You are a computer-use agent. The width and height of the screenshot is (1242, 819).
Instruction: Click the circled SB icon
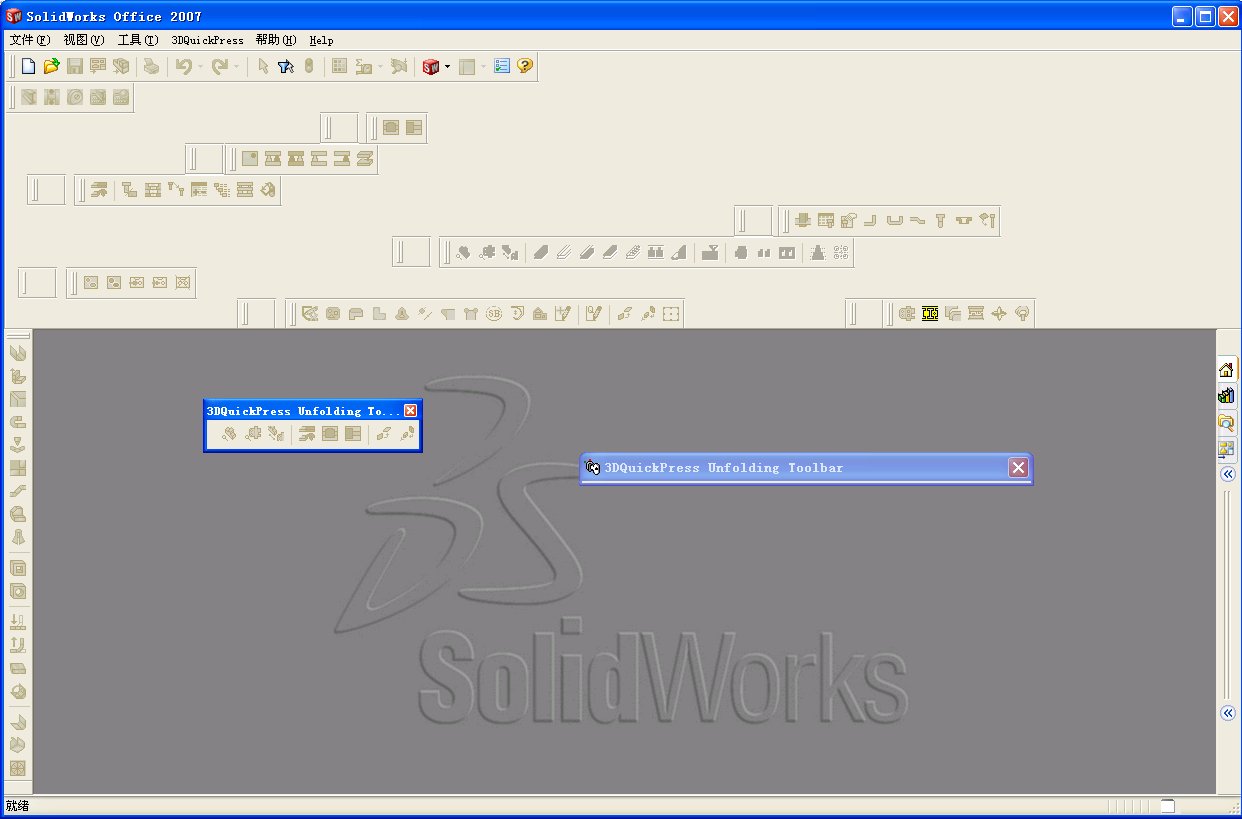(x=494, y=313)
